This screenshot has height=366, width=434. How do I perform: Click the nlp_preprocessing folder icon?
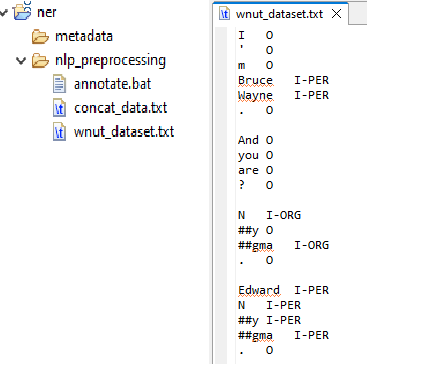coord(40,61)
